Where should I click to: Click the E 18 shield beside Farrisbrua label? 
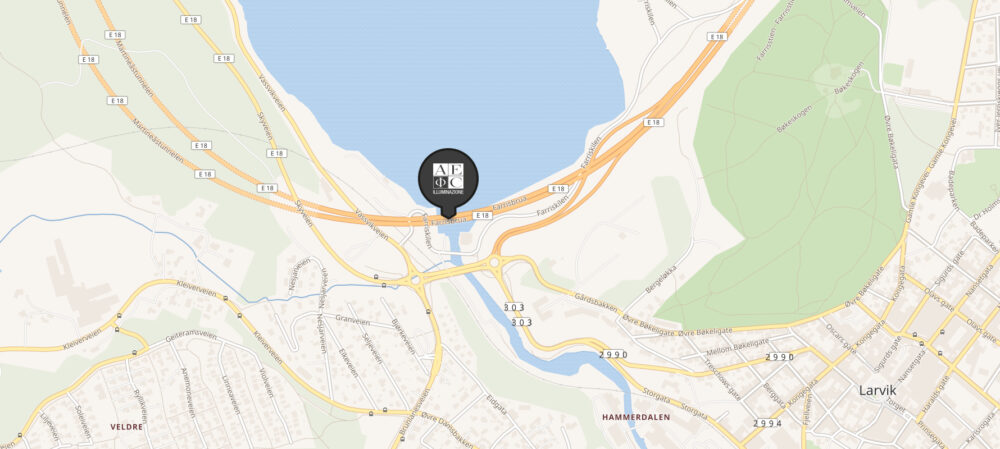coord(483,216)
